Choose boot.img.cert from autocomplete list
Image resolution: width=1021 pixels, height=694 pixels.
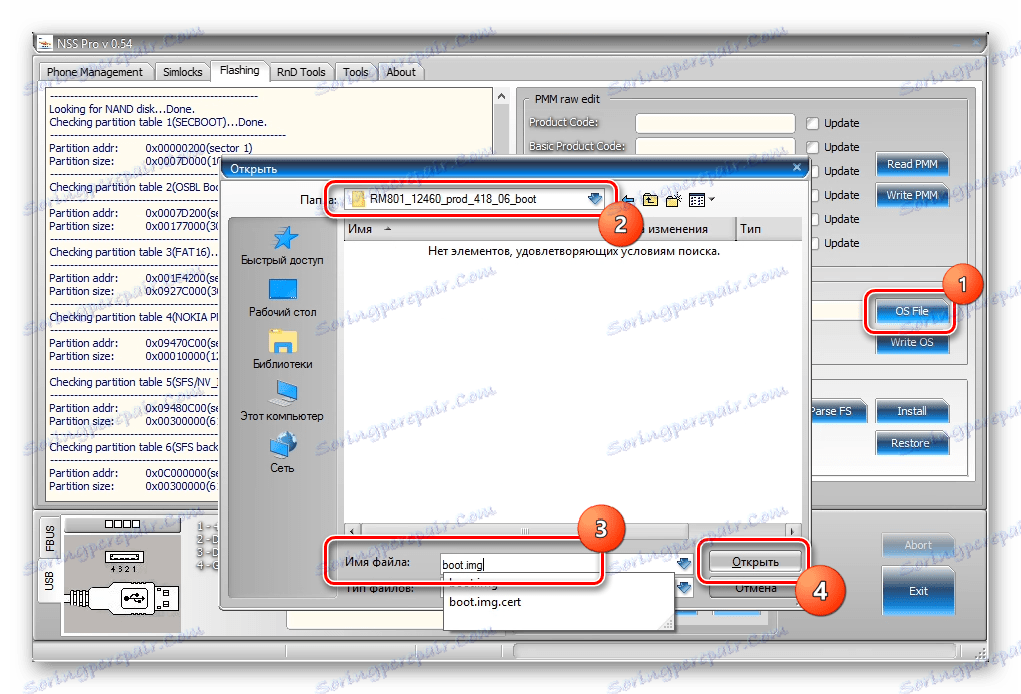pyautogui.click(x=485, y=602)
